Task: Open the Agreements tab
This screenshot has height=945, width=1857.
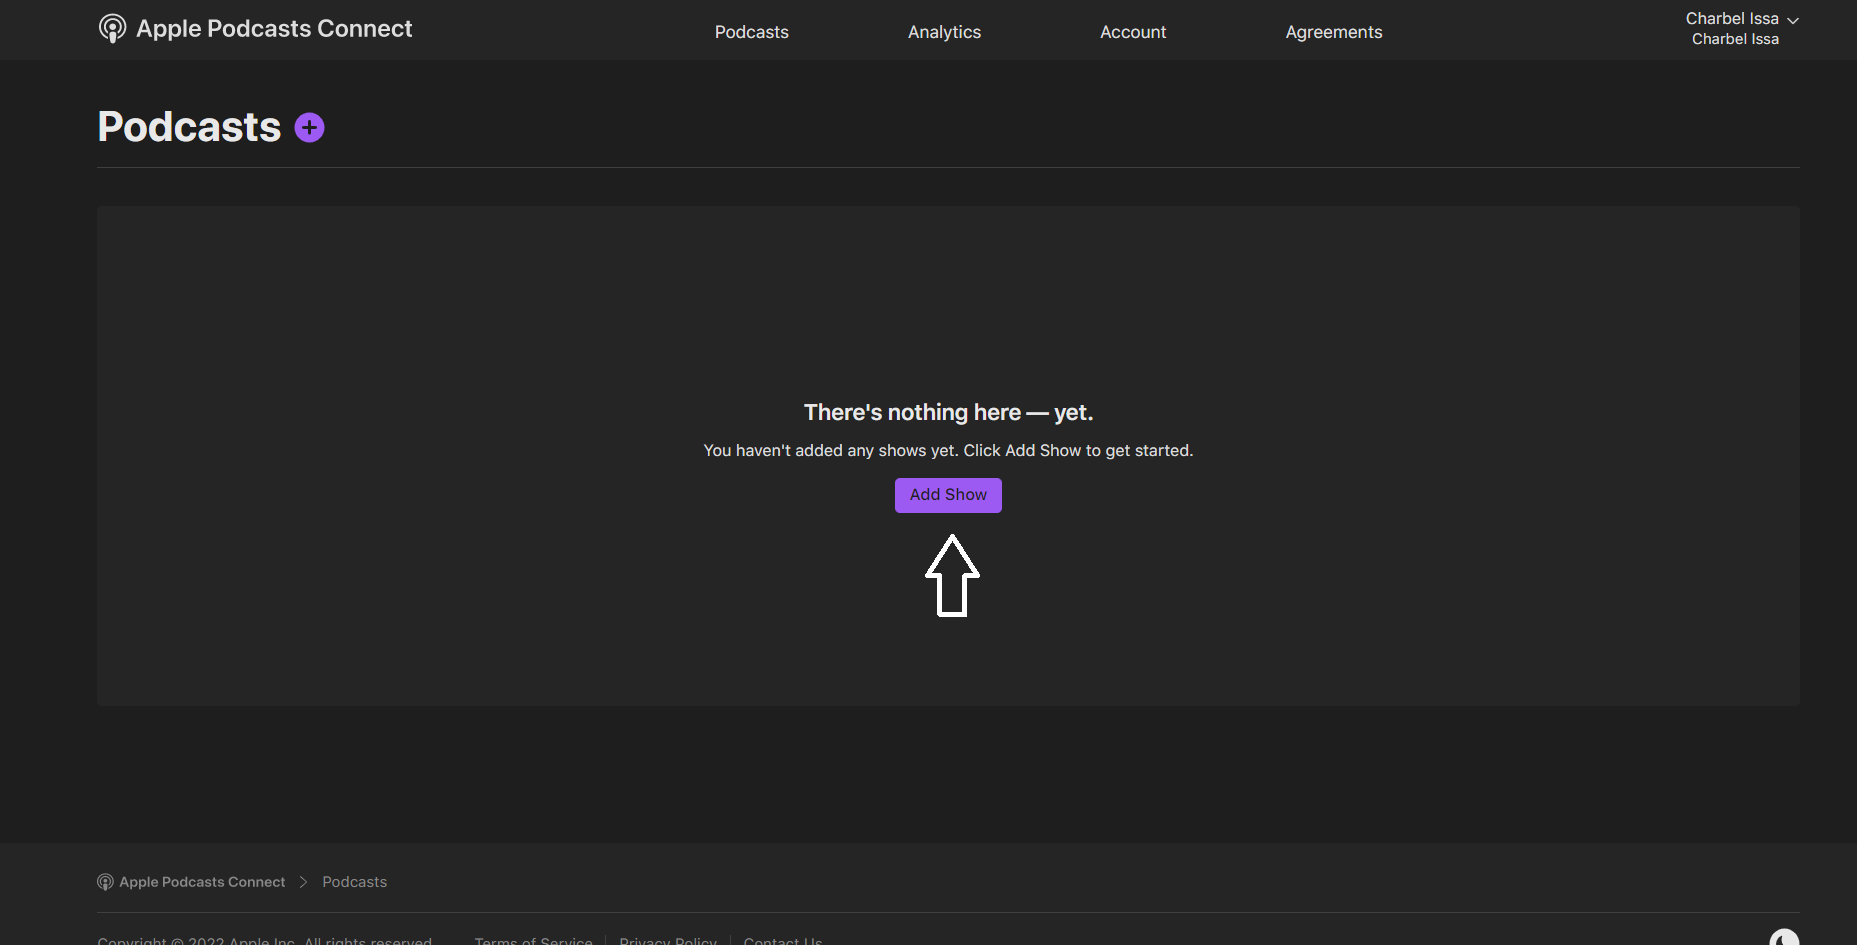Action: pos(1334,32)
